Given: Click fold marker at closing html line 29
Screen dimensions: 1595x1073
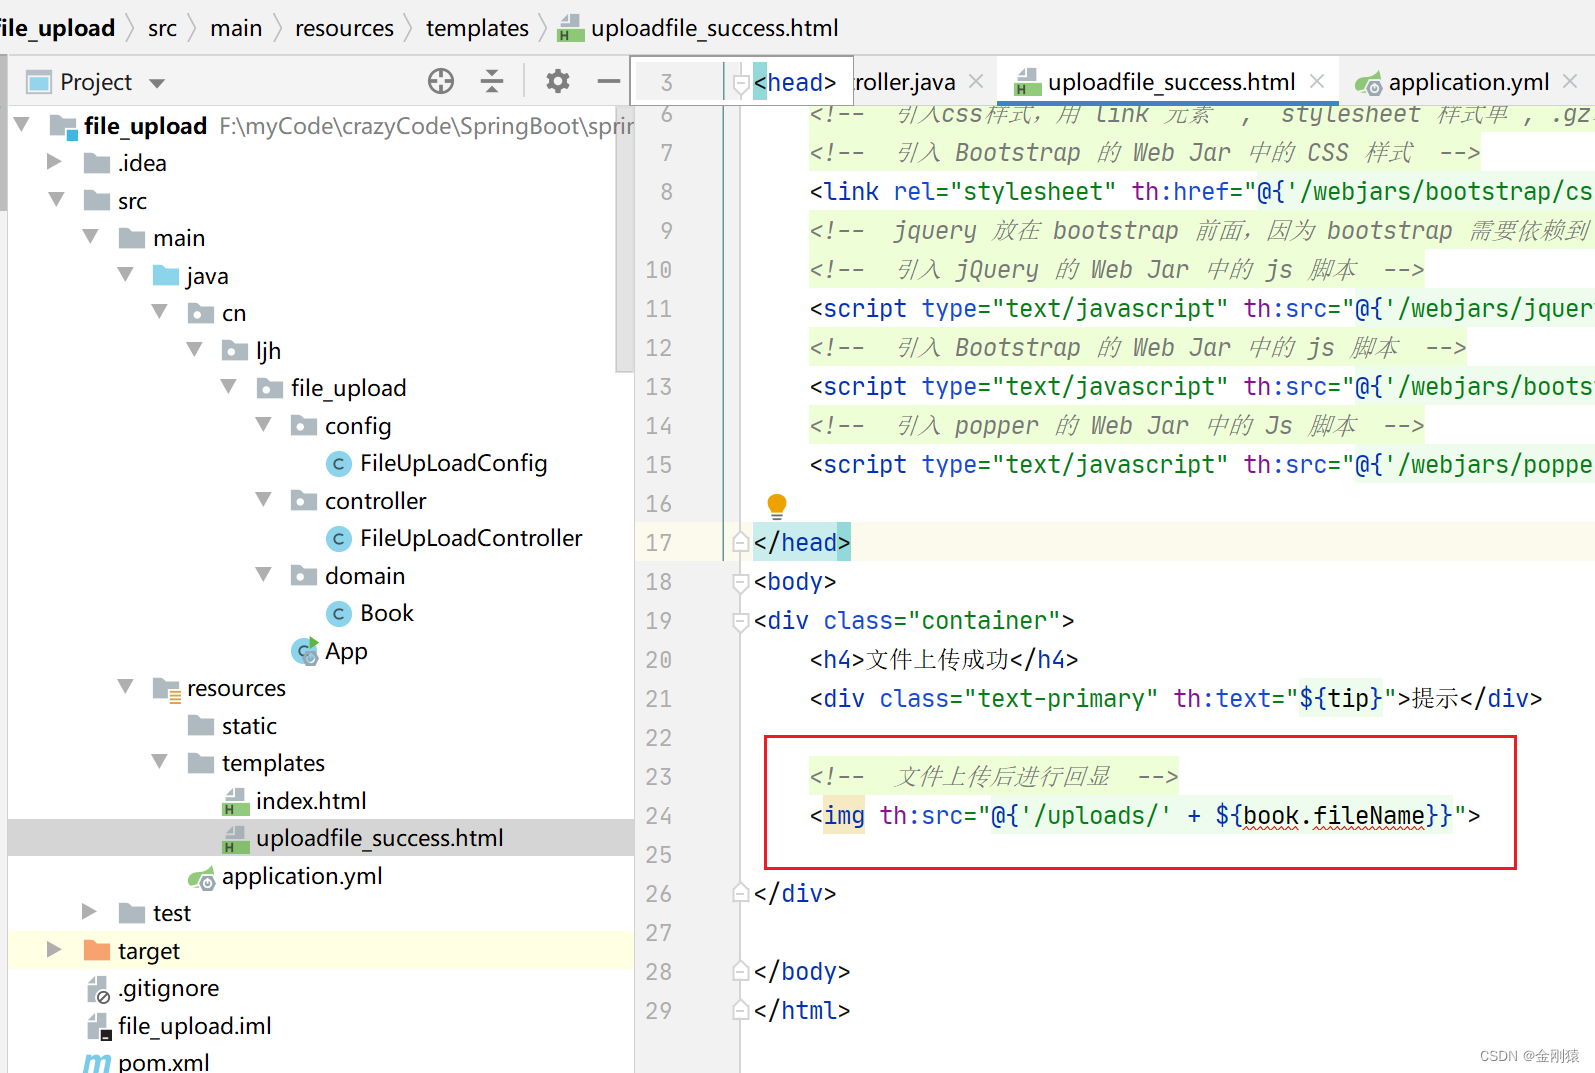Looking at the screenshot, I should tap(741, 1010).
